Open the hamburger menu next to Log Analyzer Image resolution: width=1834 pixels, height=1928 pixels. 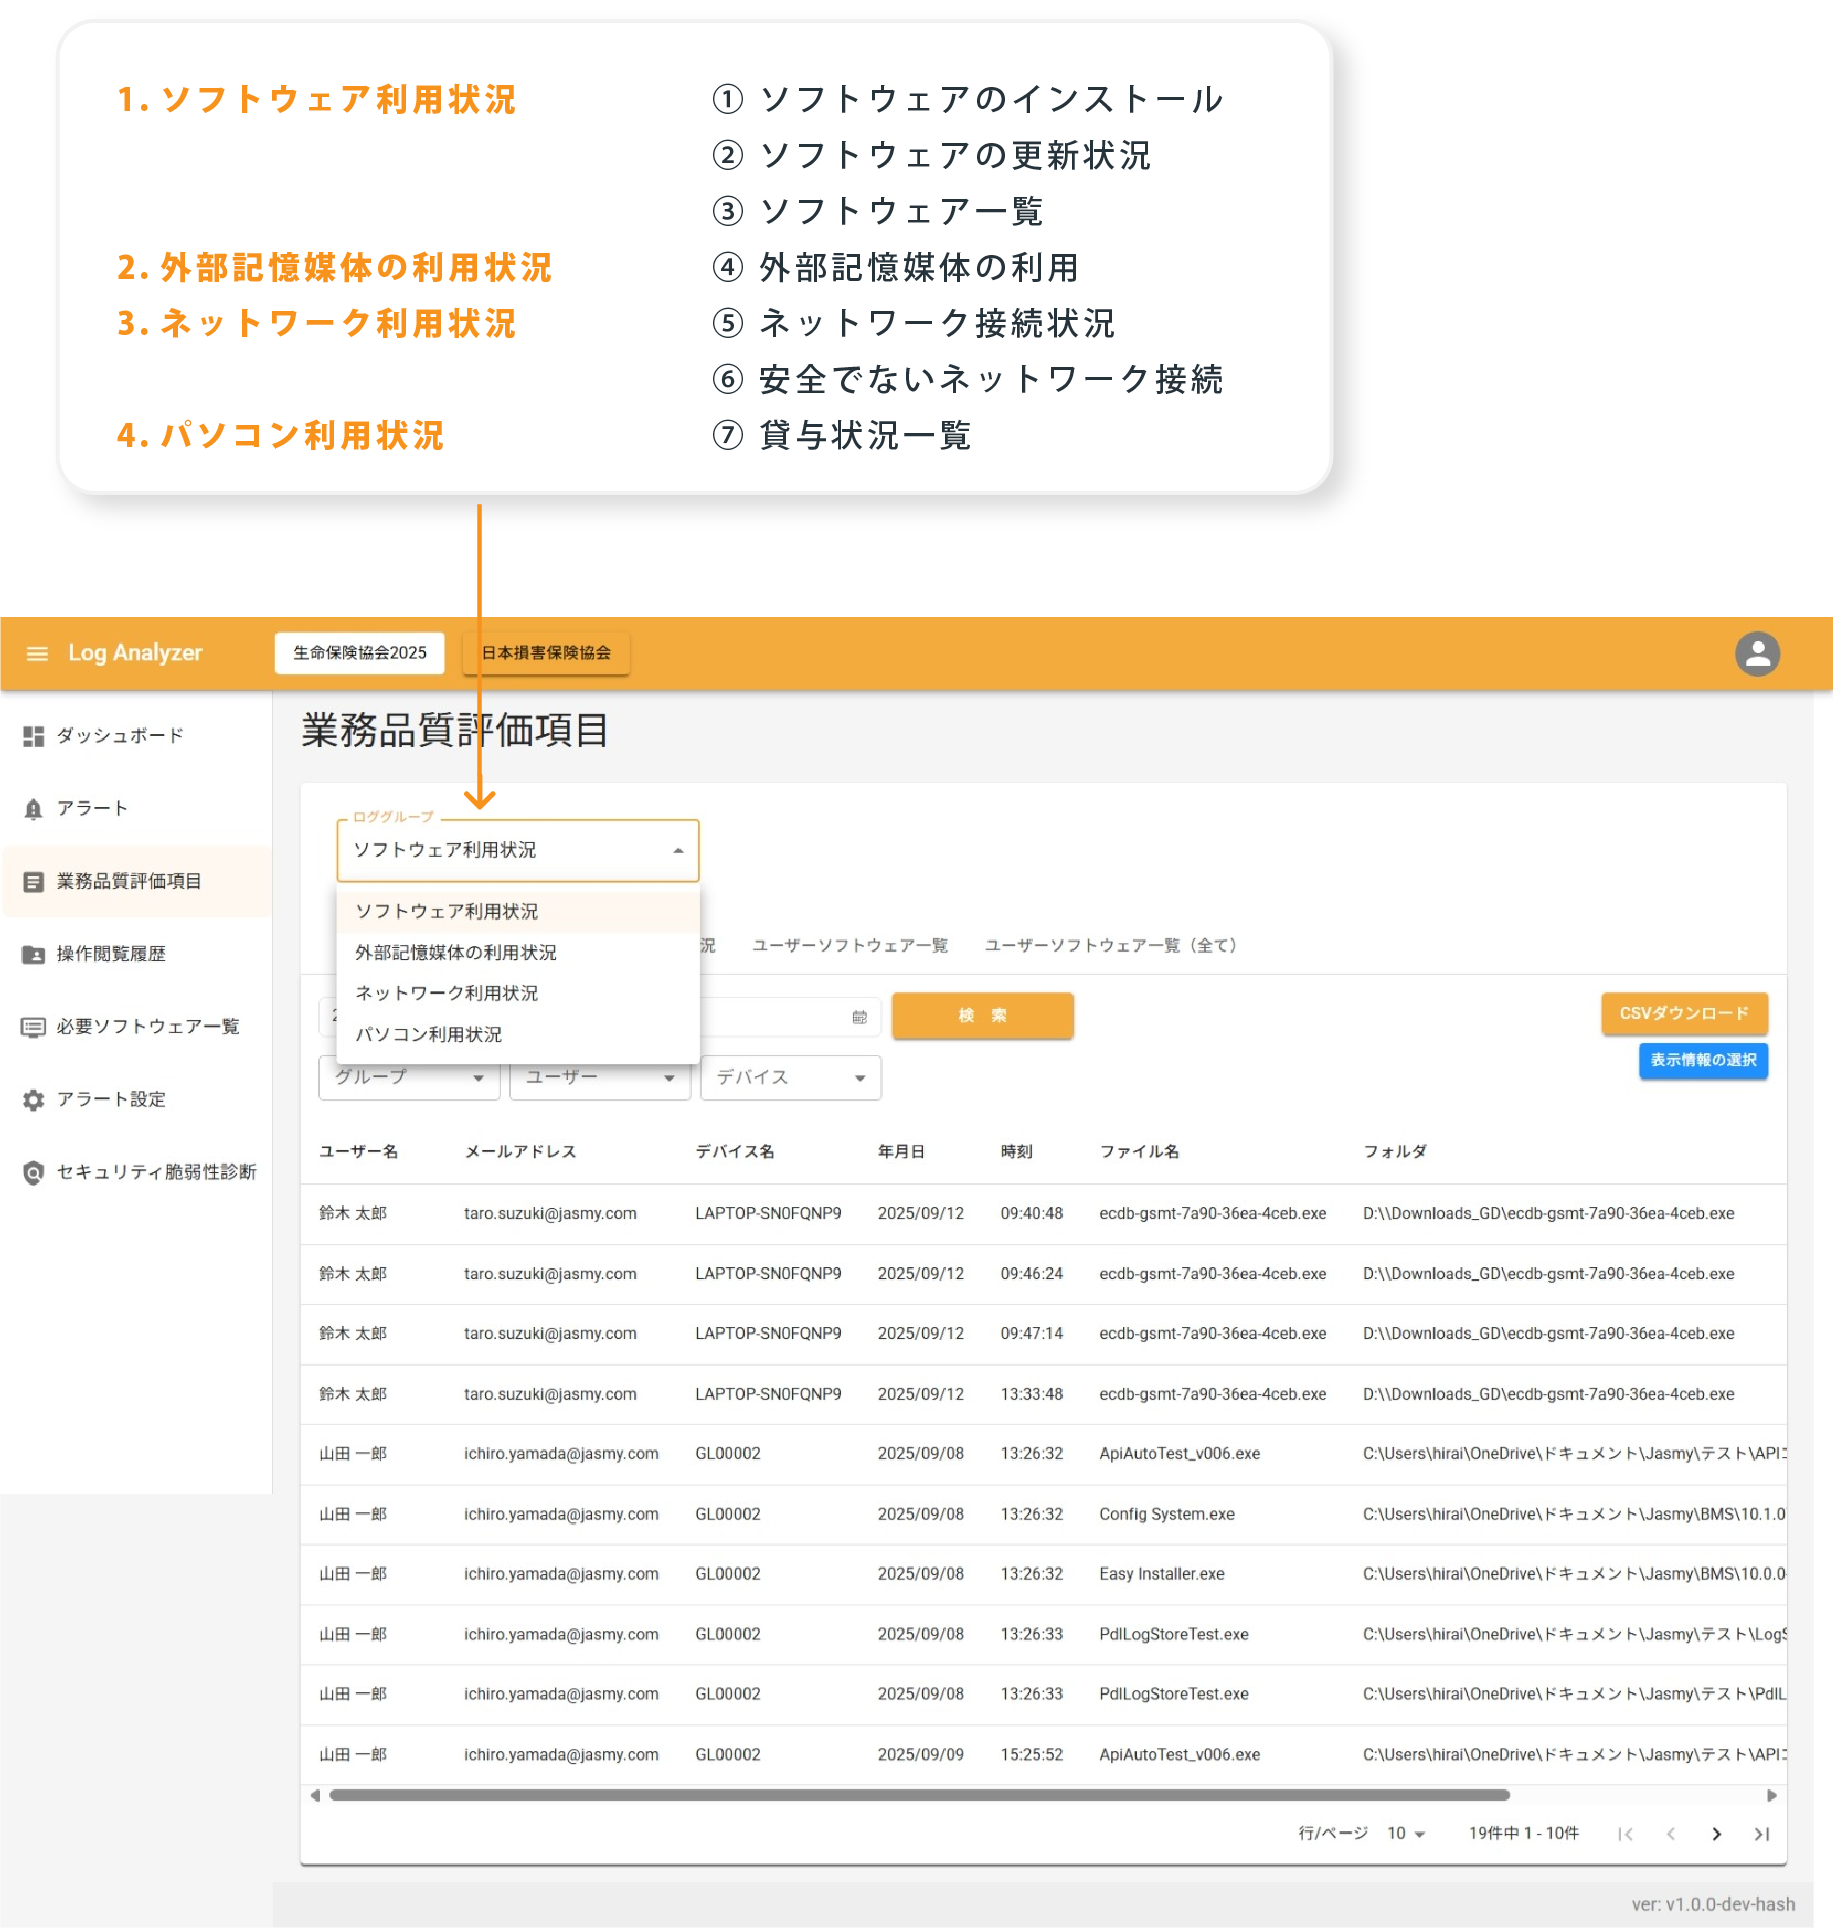[37, 654]
